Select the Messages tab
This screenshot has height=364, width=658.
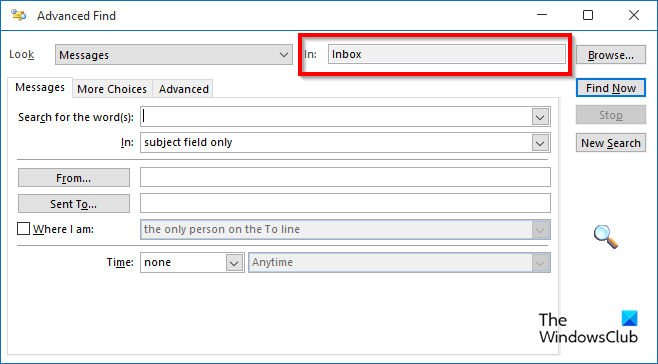coord(40,87)
